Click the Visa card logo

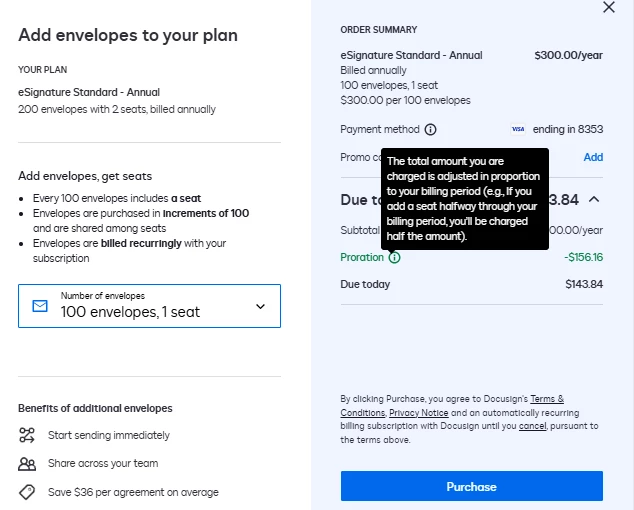518,129
